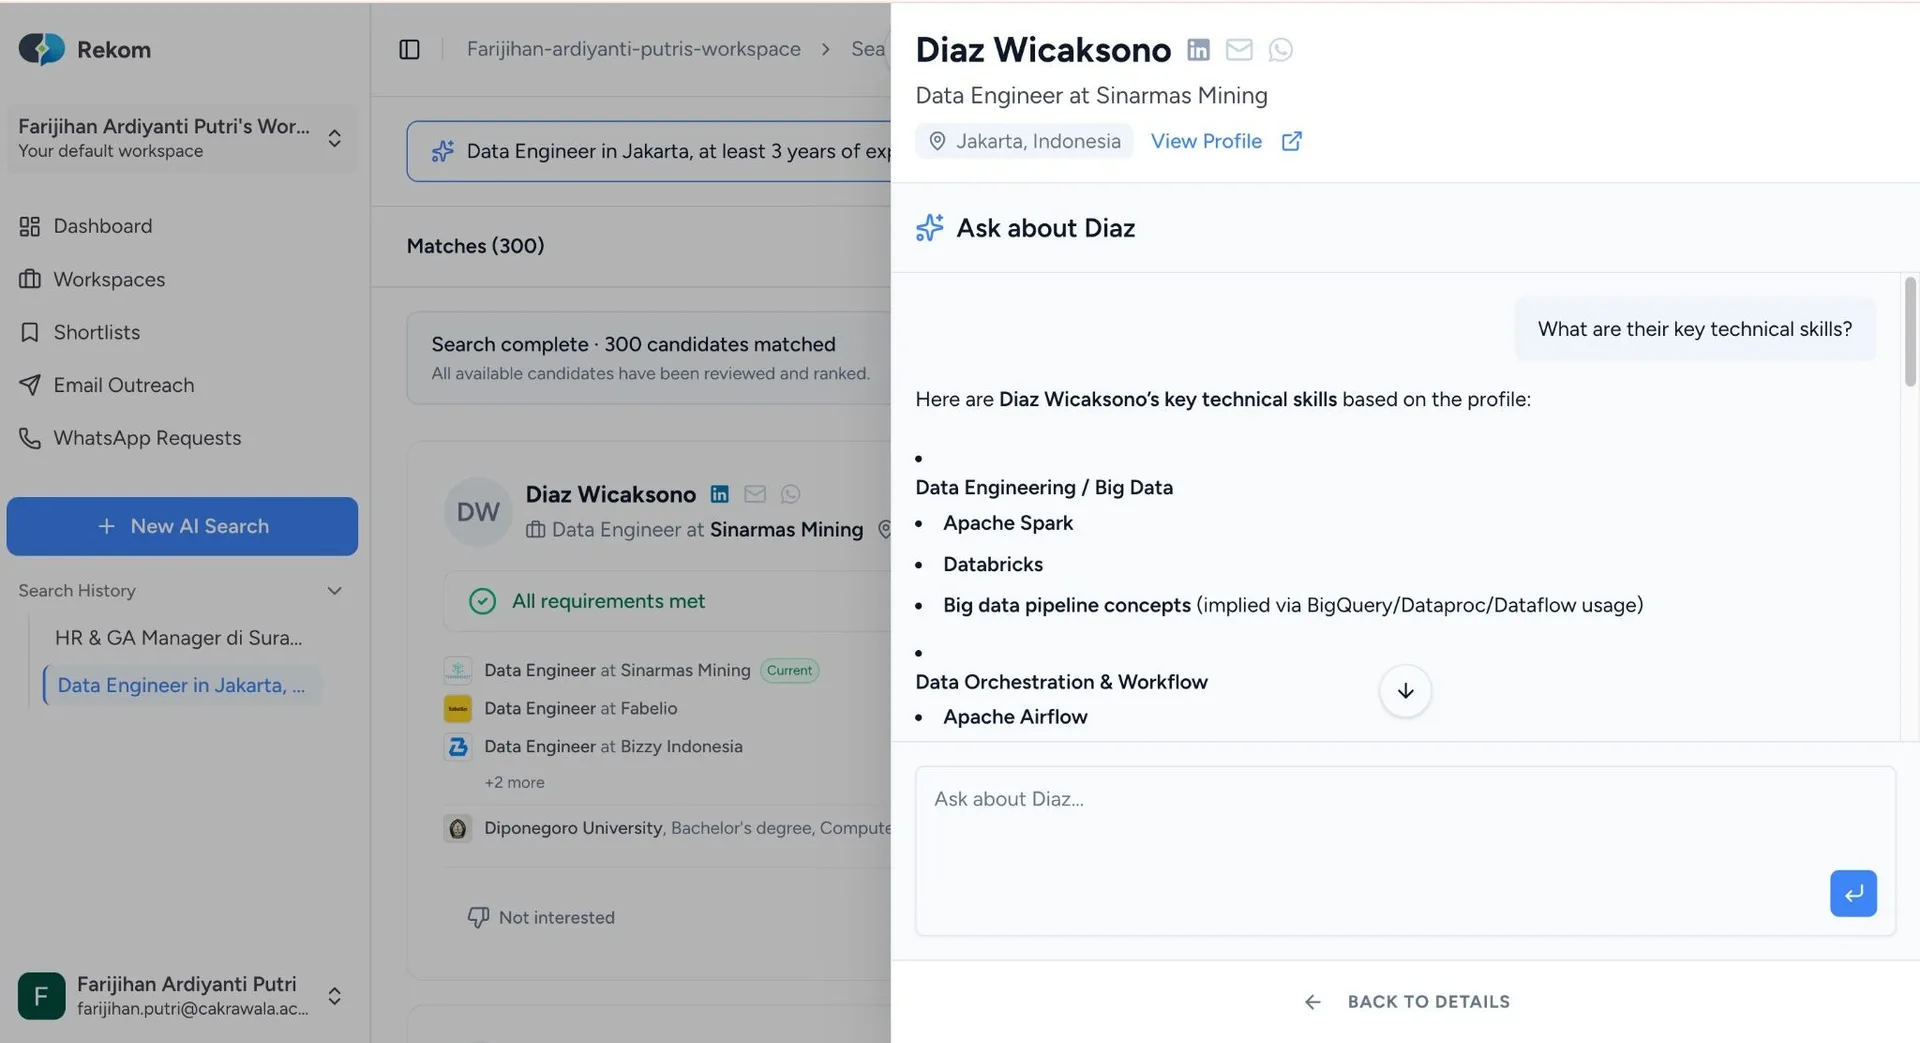Click the Diponegoro University education row

click(667, 828)
